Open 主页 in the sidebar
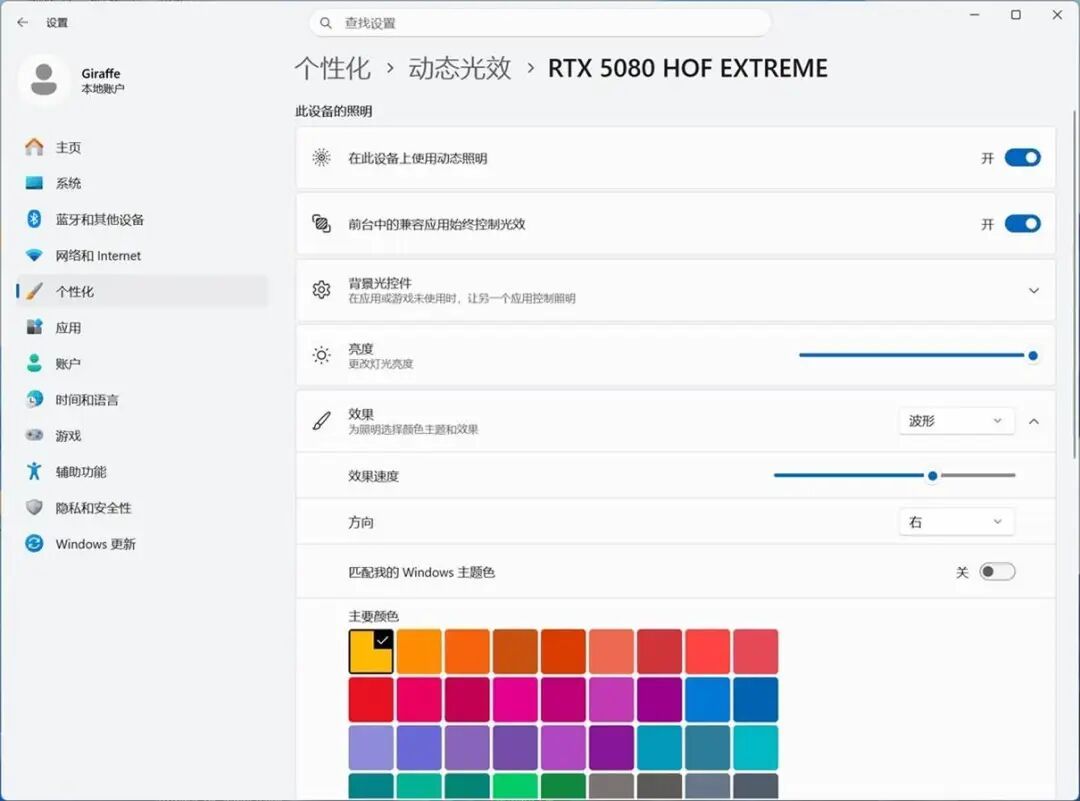1080x801 pixels. [x=141, y=147]
